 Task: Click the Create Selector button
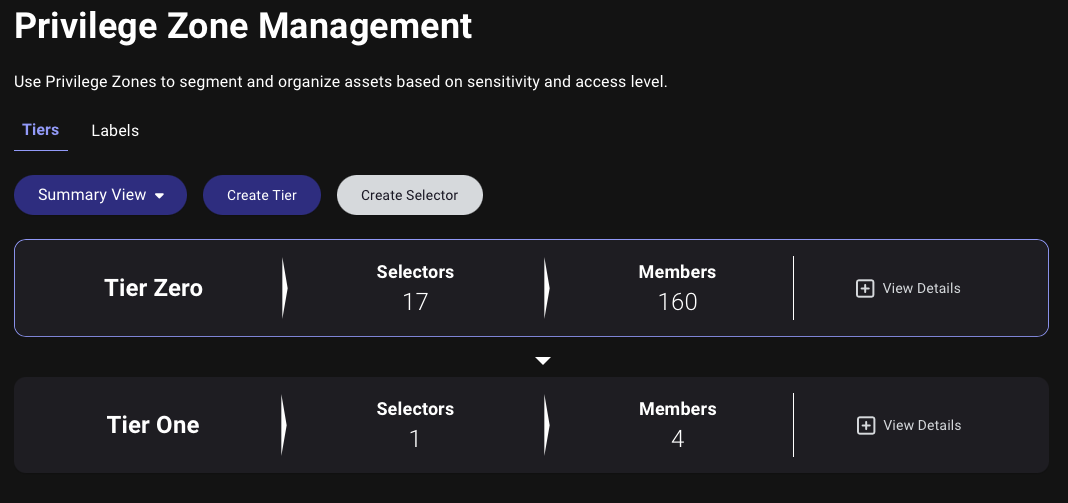pyautogui.click(x=409, y=195)
